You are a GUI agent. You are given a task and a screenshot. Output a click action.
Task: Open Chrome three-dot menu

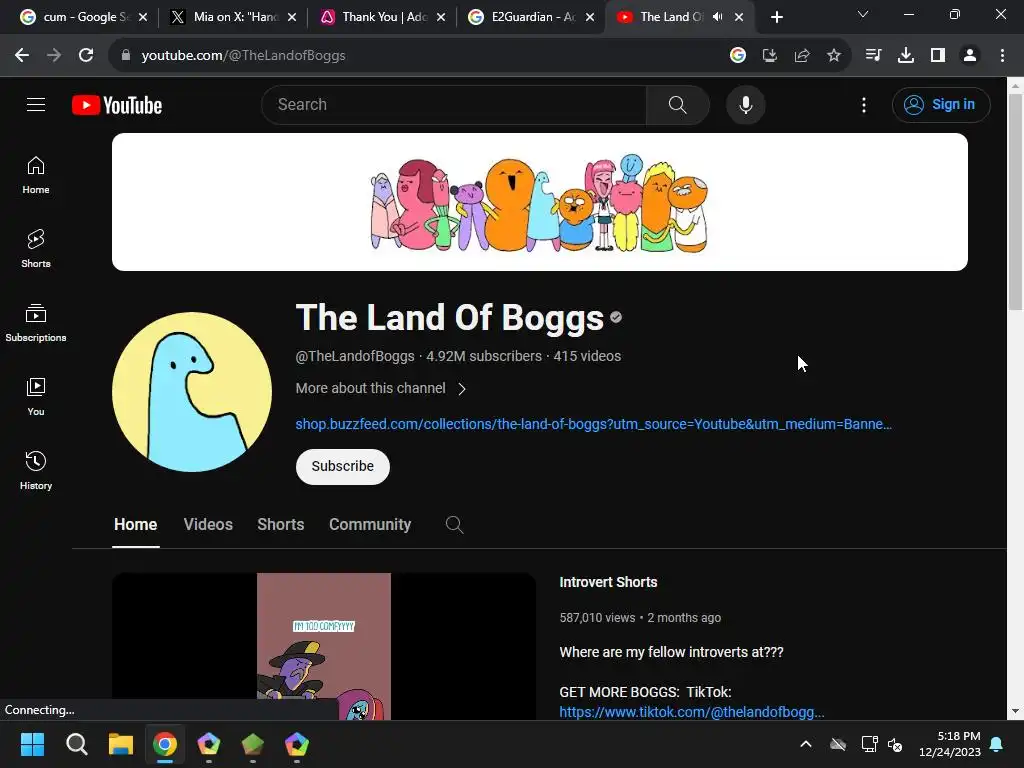click(x=1002, y=56)
